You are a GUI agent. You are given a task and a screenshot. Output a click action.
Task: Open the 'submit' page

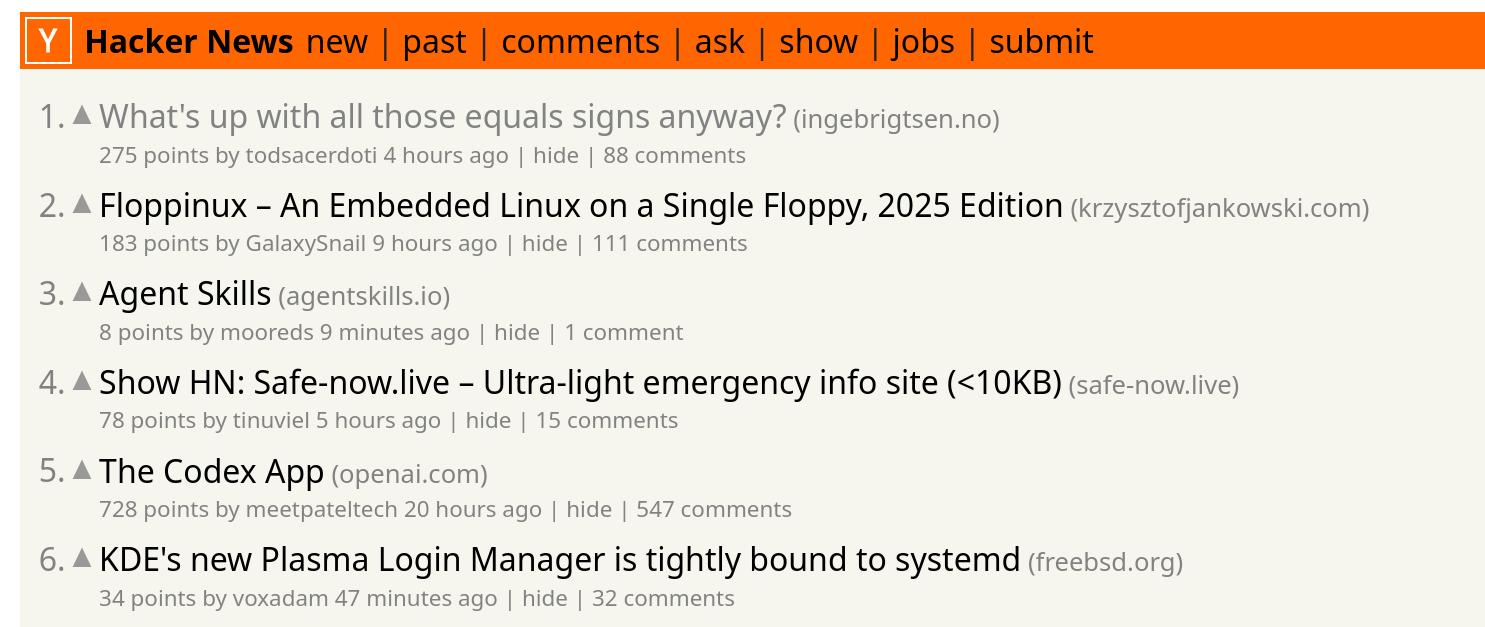click(1041, 42)
